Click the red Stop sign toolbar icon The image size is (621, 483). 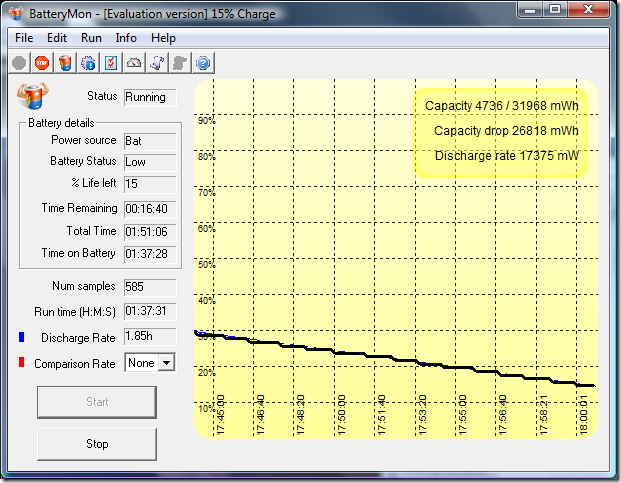(42, 62)
